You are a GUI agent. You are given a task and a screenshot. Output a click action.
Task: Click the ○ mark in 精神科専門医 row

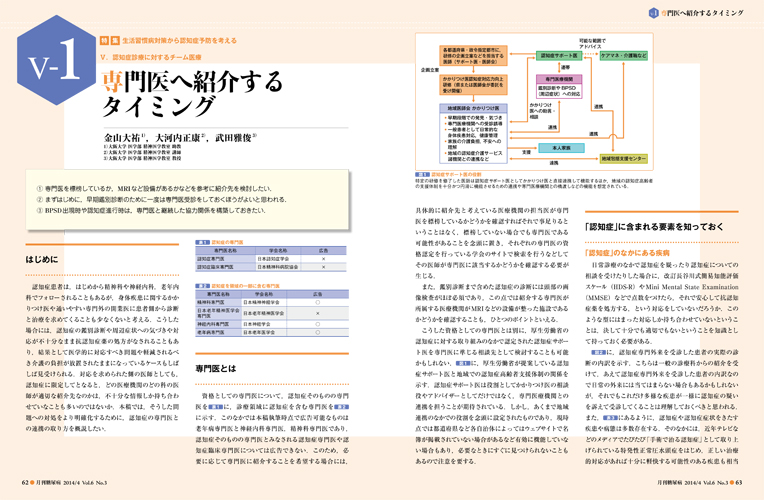click(318, 302)
